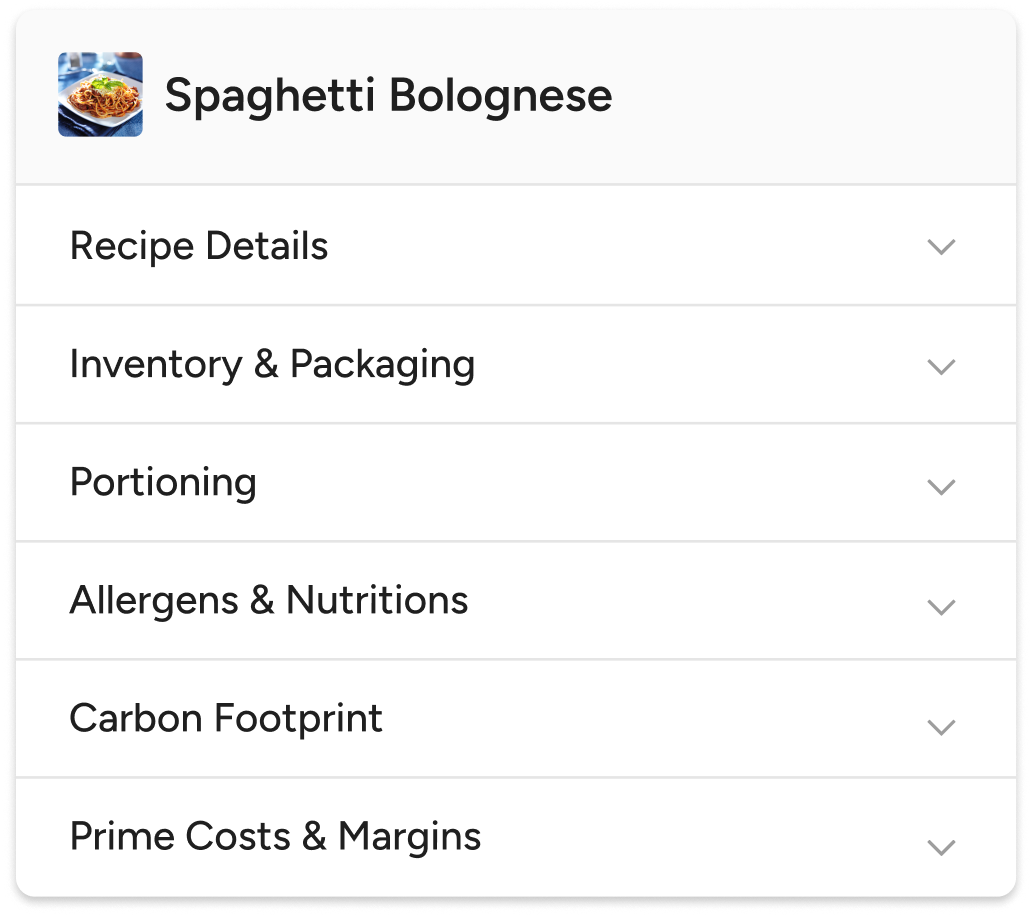Image resolution: width=1030 pixels, height=916 pixels.
Task: Open the Portioning section
Action: coord(515,483)
